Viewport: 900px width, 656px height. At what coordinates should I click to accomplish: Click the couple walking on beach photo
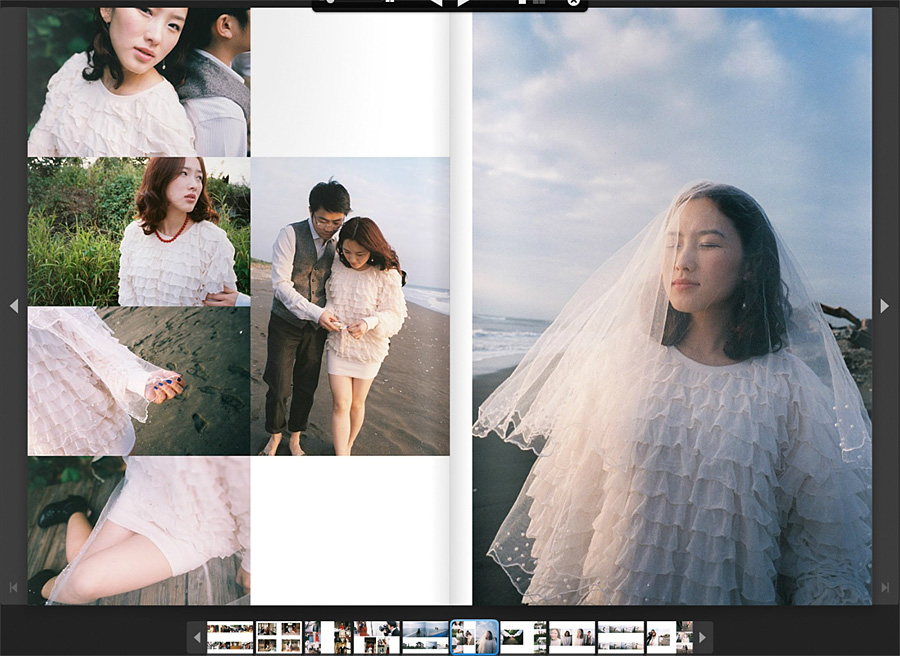[350, 306]
